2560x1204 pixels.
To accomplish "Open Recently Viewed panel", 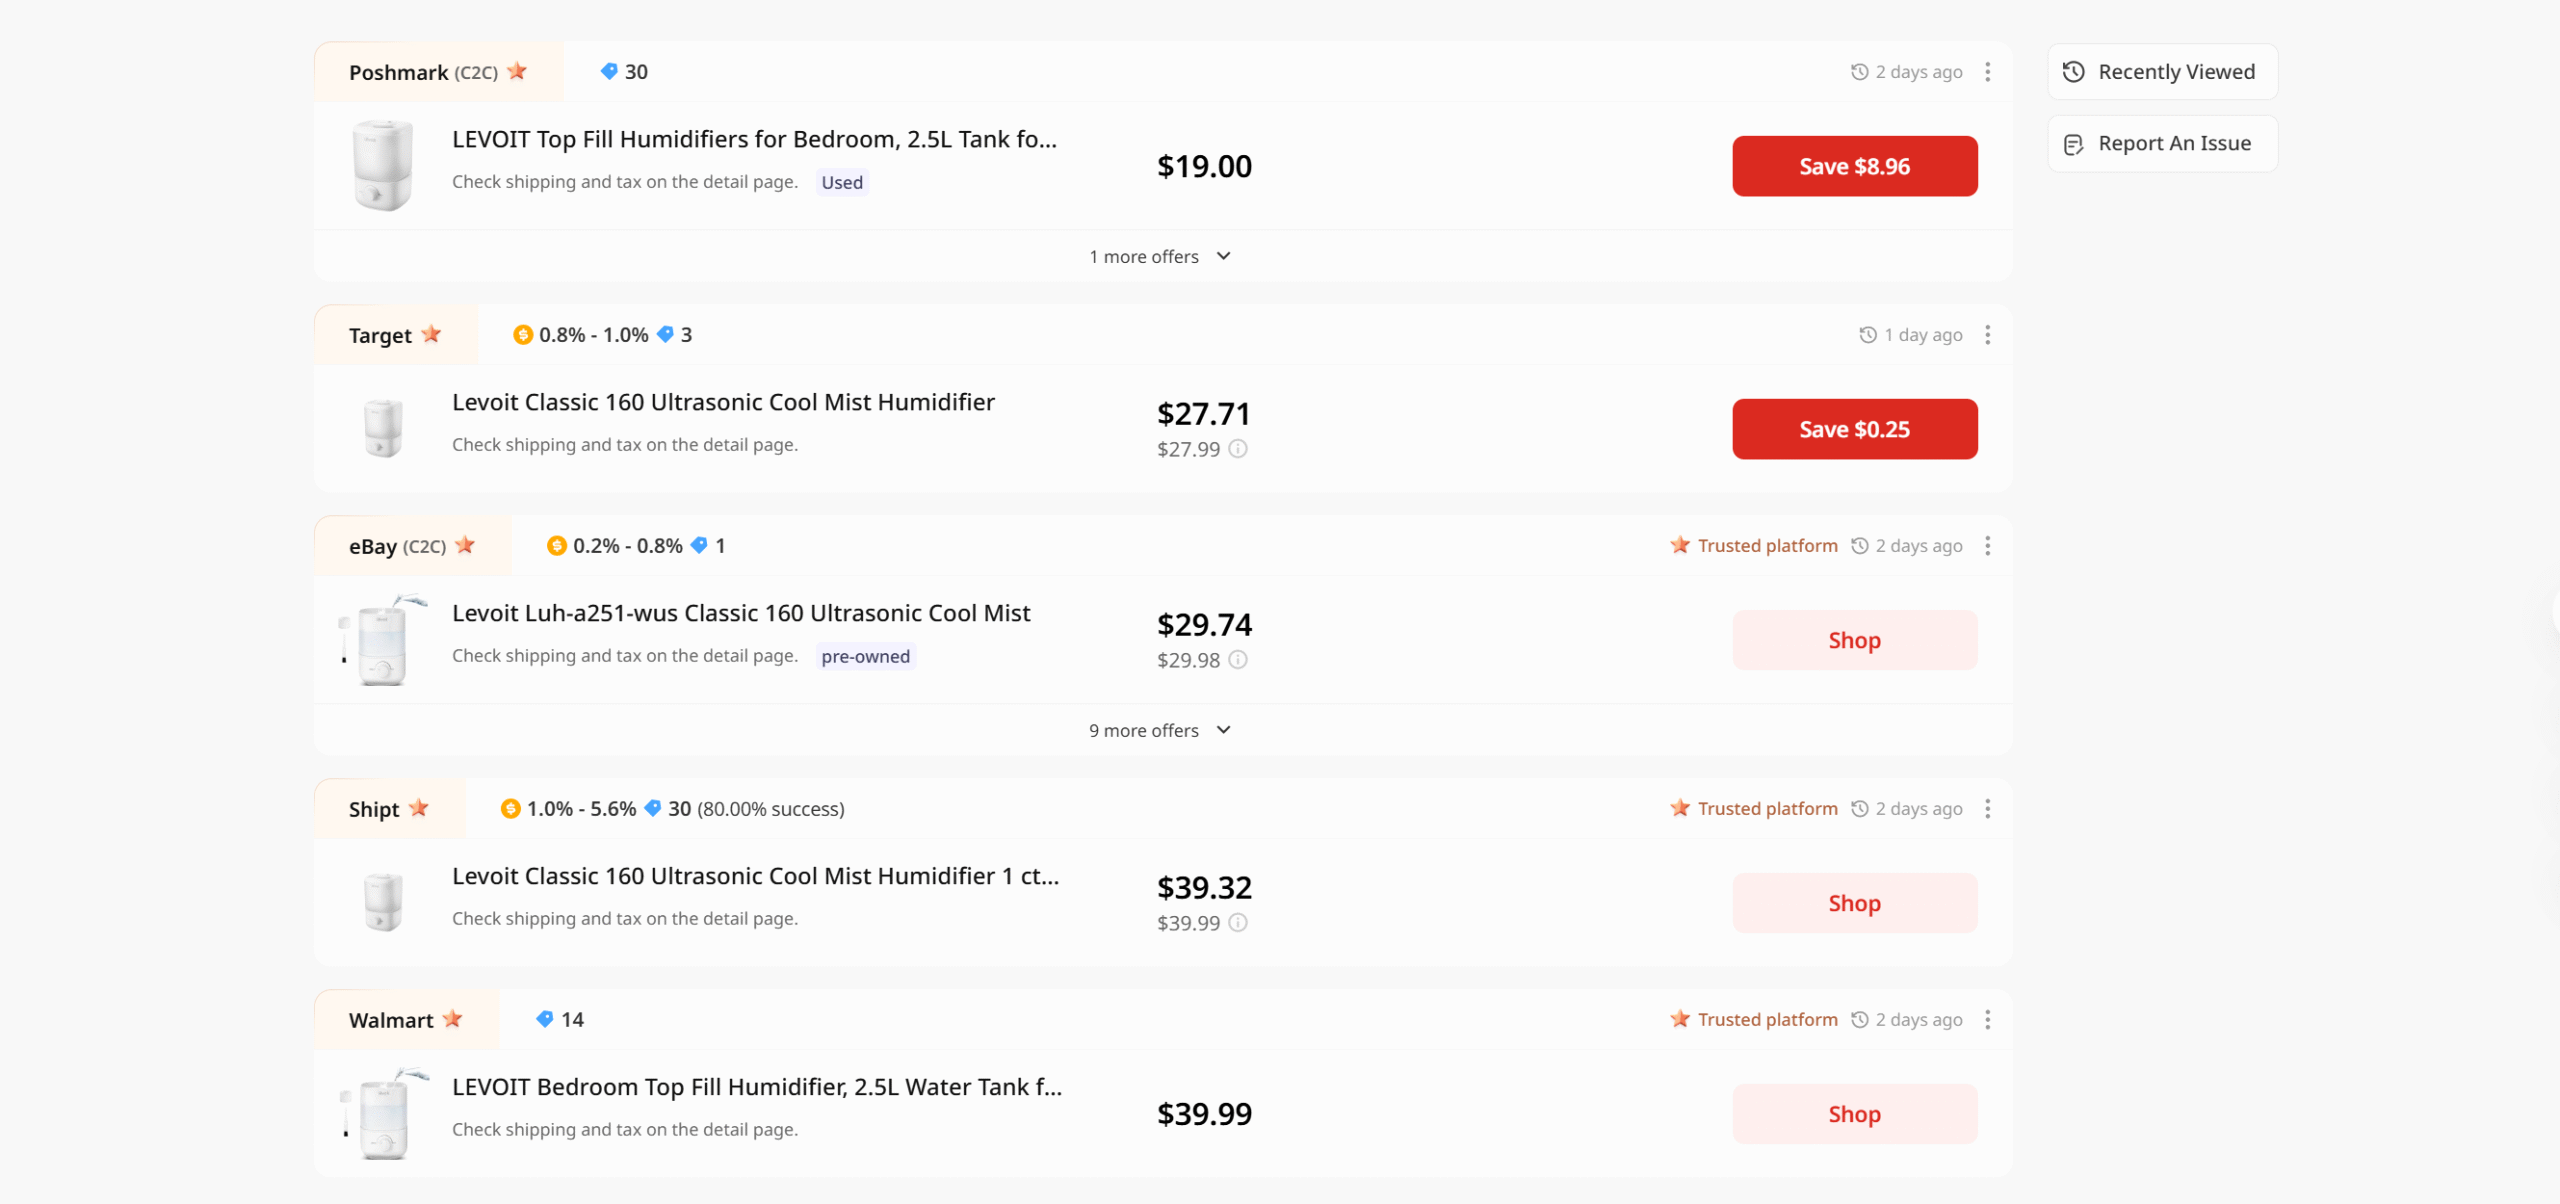I will point(2162,72).
